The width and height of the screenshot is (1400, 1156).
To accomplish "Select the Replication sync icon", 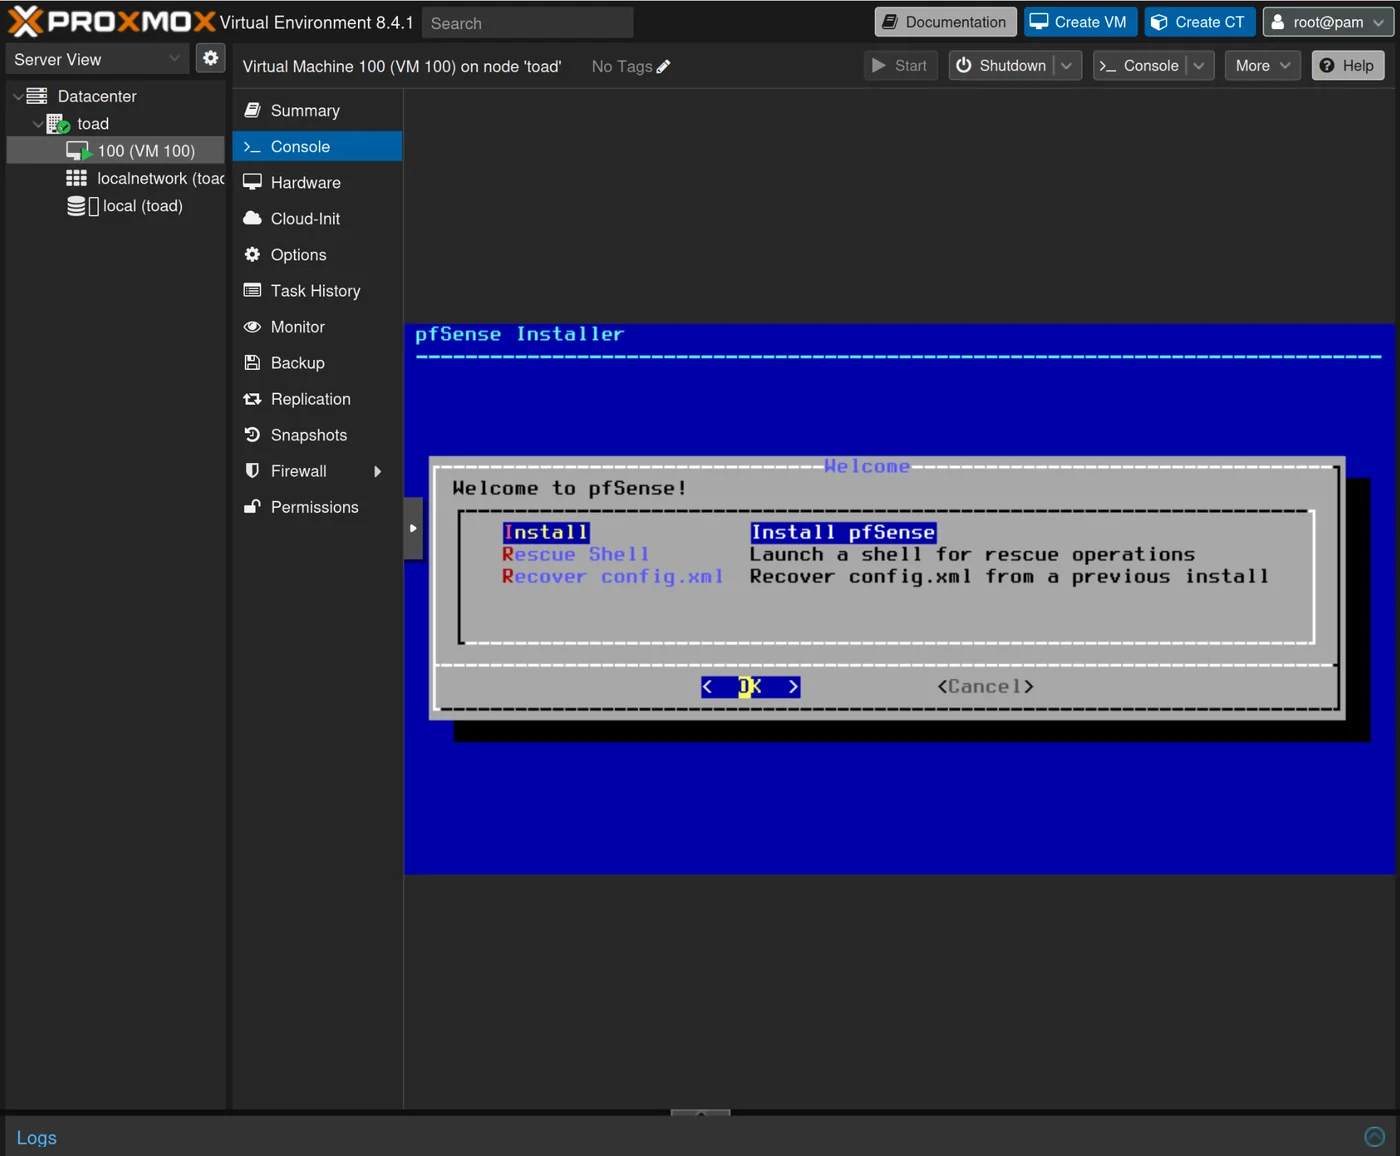I will point(252,399).
